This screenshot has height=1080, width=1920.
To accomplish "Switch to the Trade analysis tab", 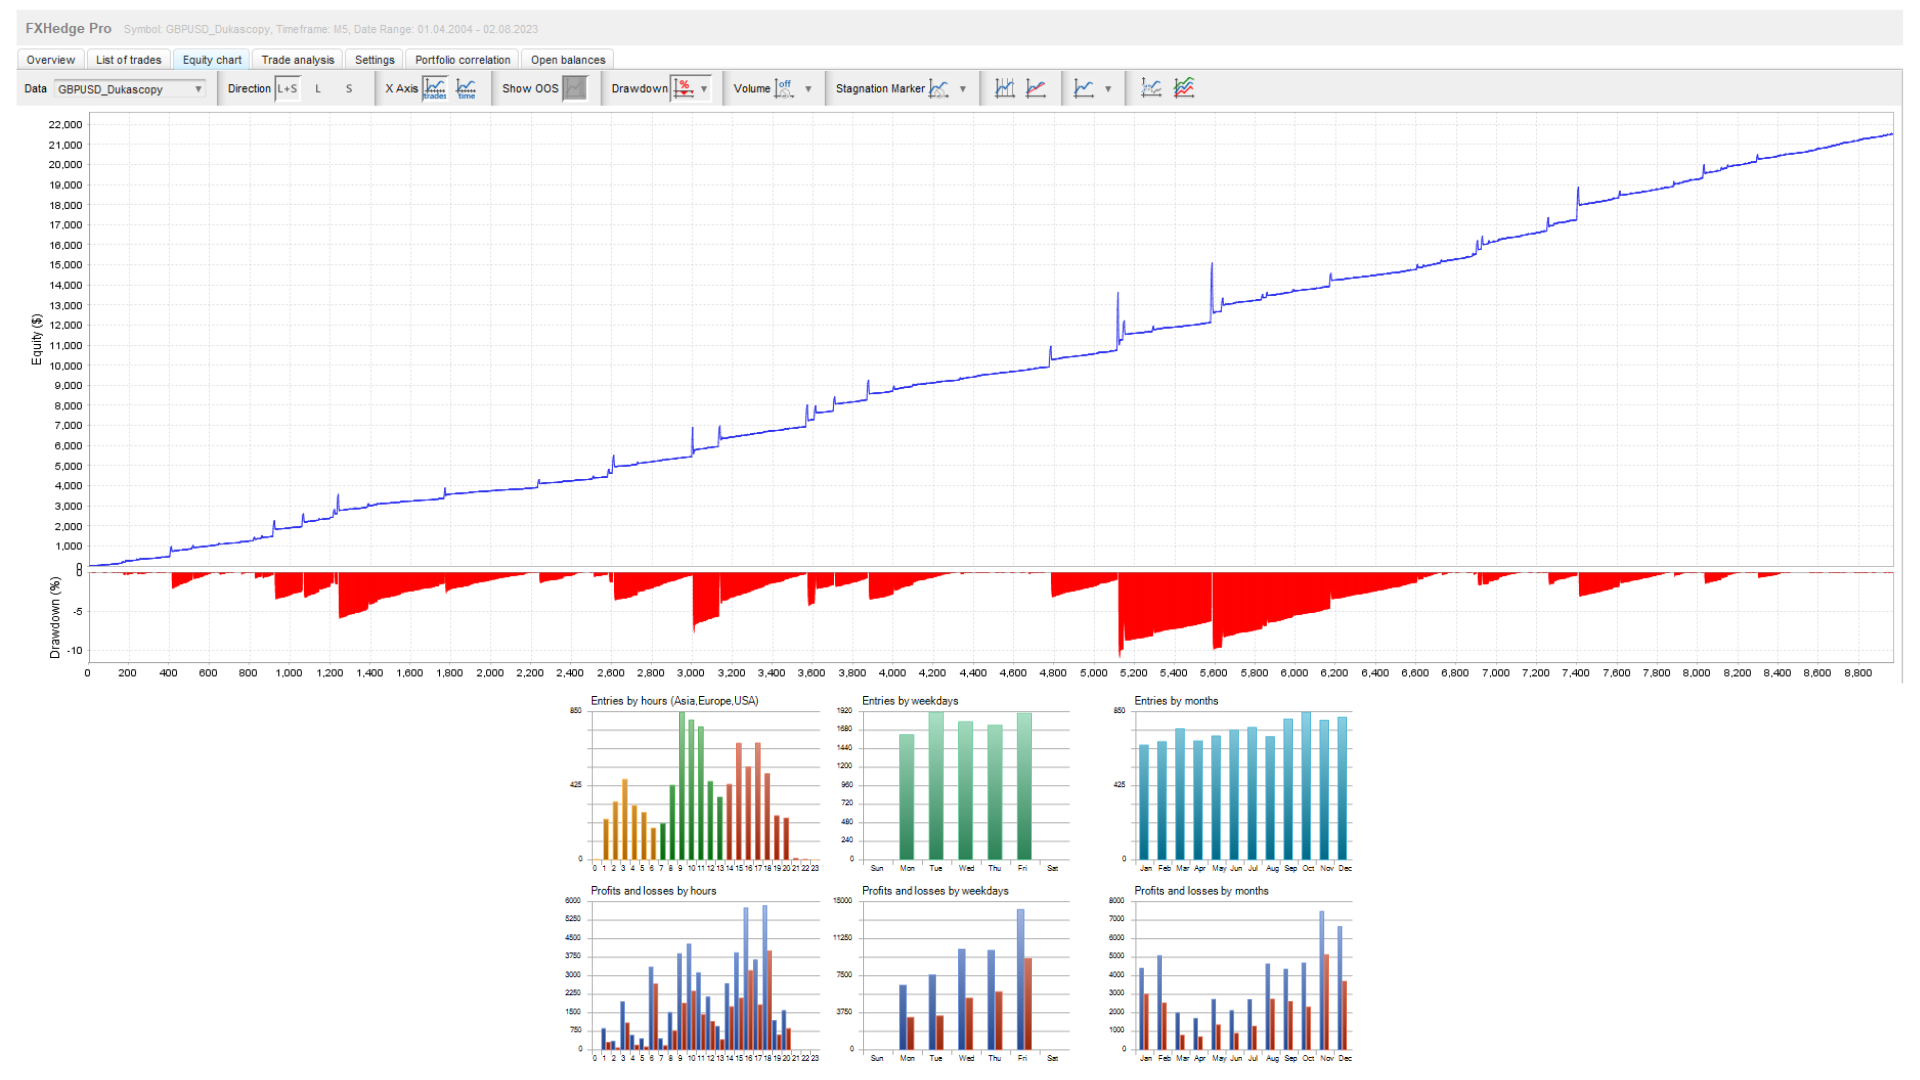I will [x=297, y=59].
